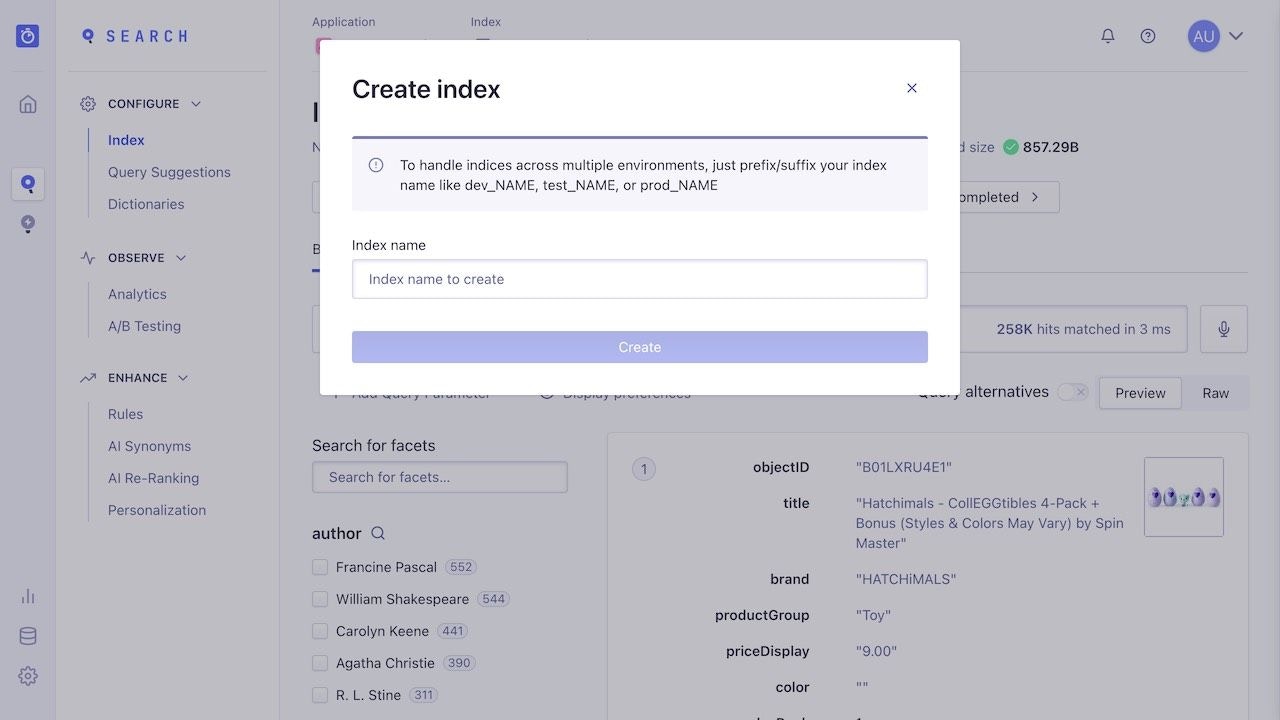Click the notifications bell icon
This screenshot has height=720, width=1280.
click(1107, 35)
